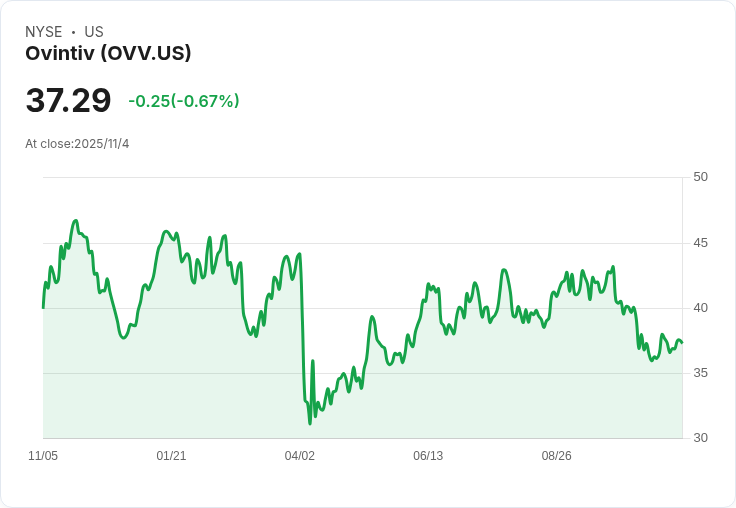Click the 50 price axis label
The width and height of the screenshot is (736, 508).
point(700,177)
